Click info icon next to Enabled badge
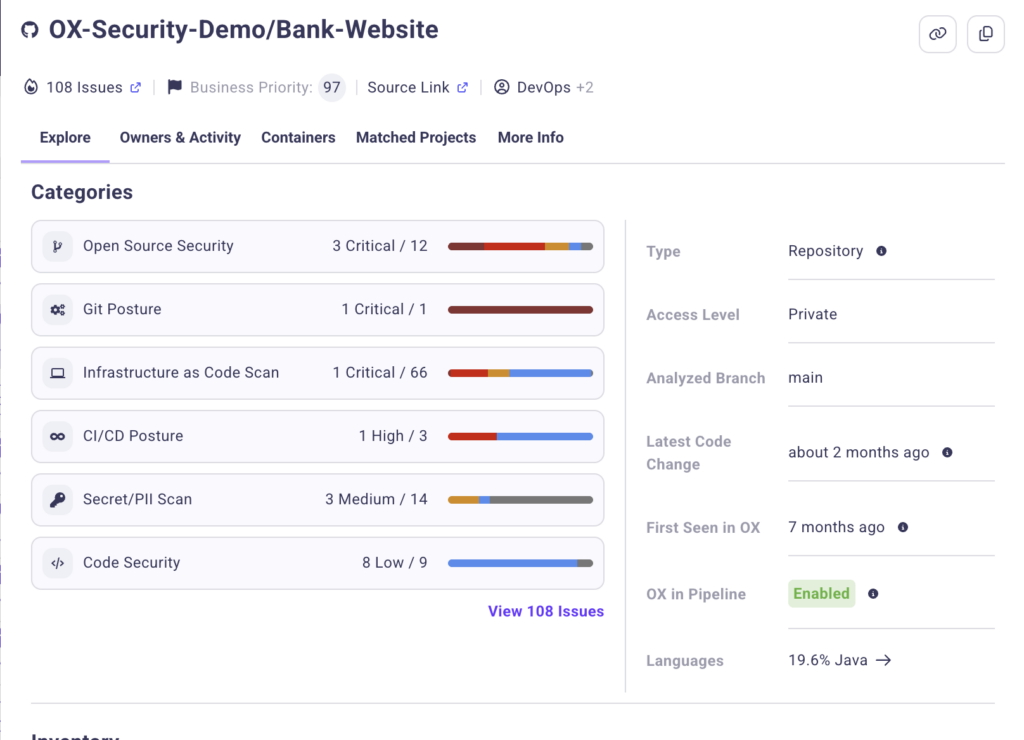1024x740 pixels. (x=872, y=594)
